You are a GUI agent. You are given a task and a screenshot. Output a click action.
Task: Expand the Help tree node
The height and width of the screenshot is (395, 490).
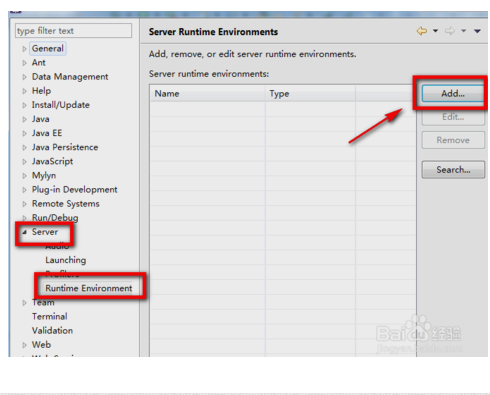pyautogui.click(x=24, y=91)
